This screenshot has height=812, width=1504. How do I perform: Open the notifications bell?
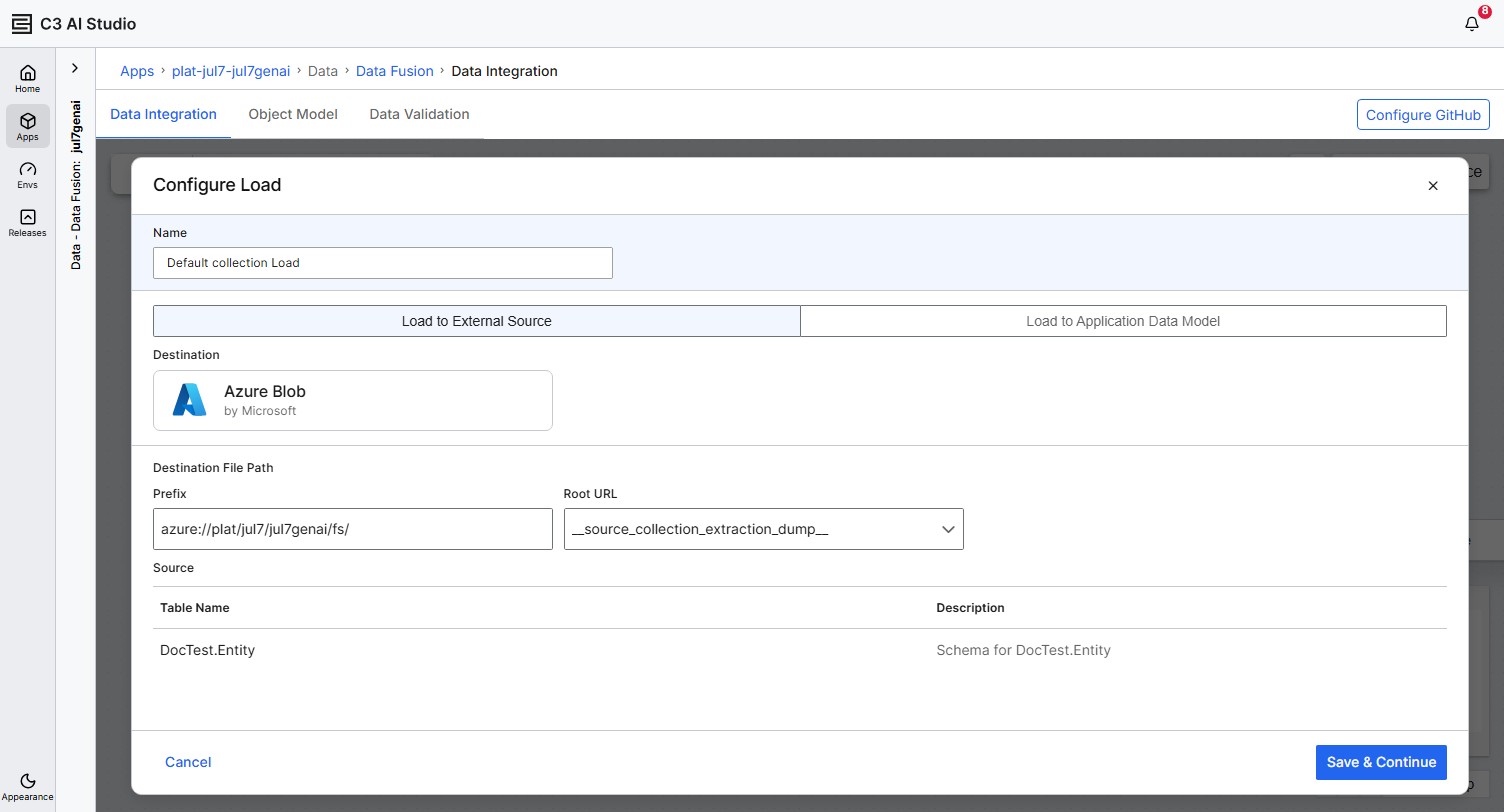click(x=1472, y=24)
